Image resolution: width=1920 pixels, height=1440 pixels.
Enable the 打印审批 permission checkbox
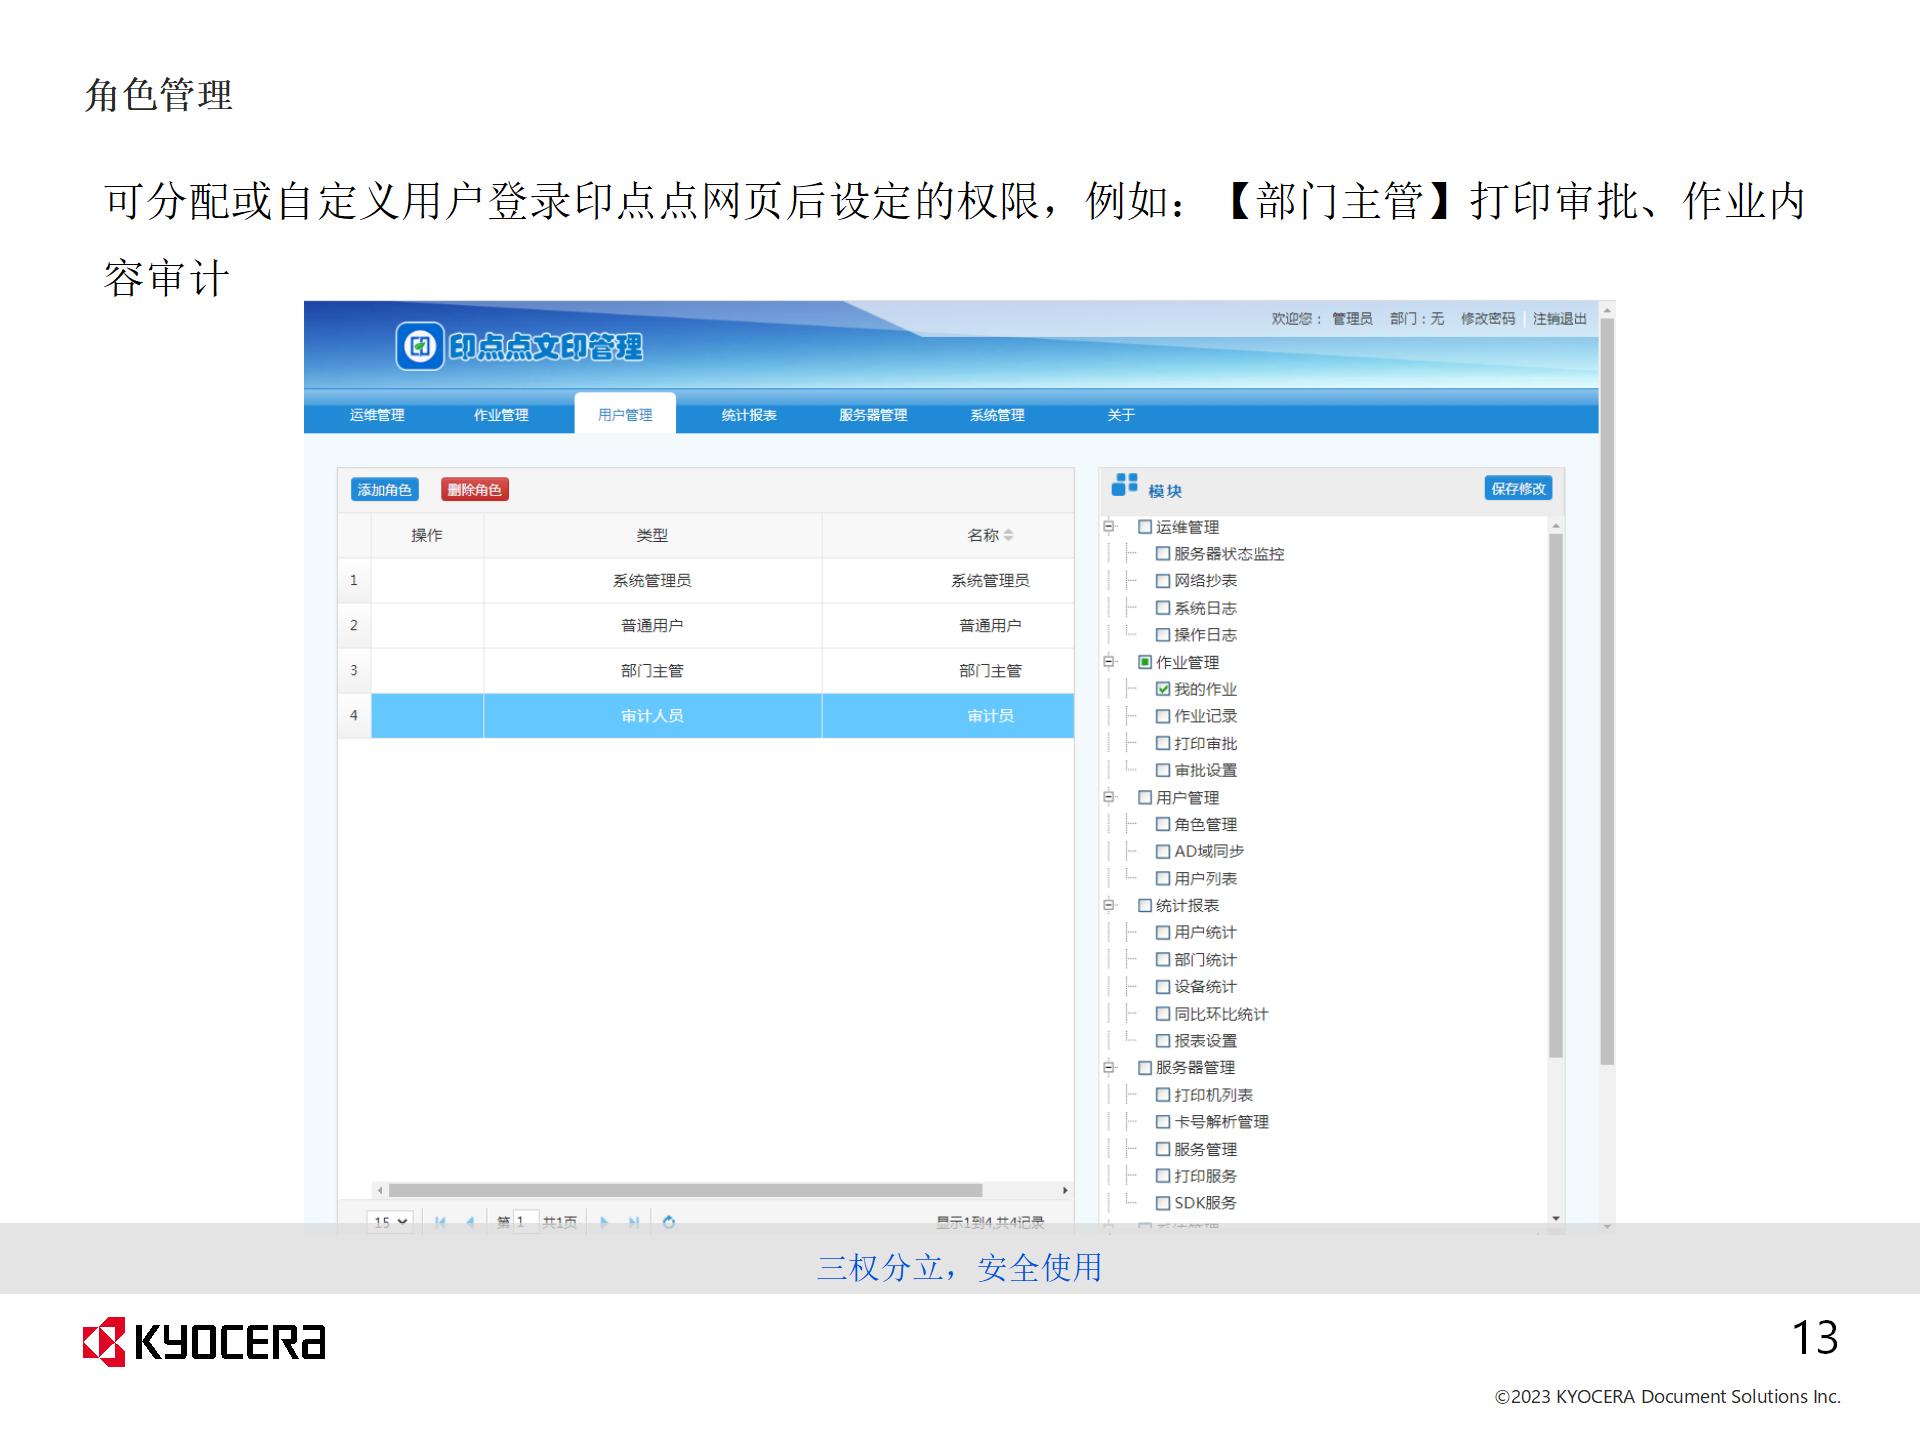[1163, 743]
